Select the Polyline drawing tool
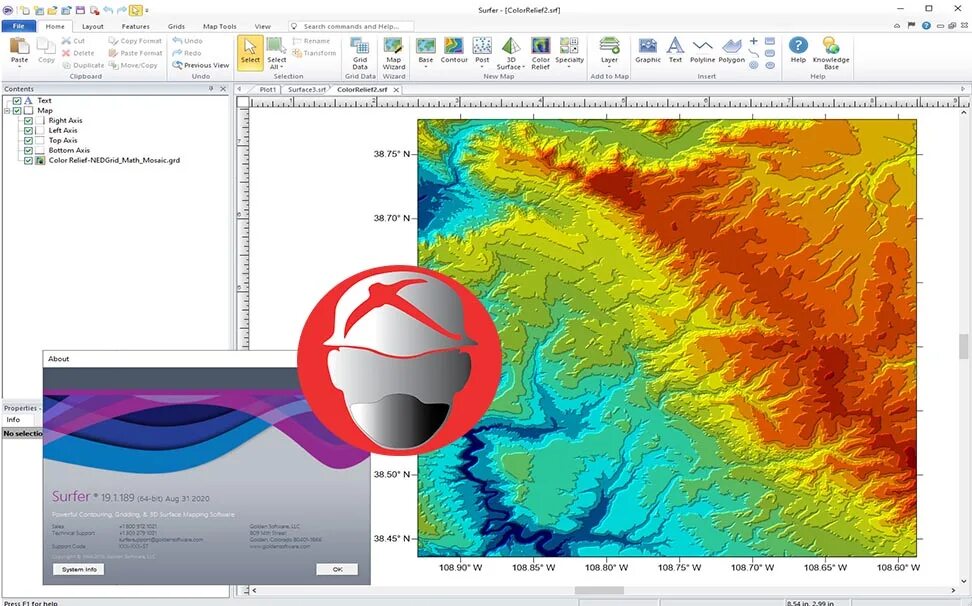972x606 pixels. pos(702,50)
